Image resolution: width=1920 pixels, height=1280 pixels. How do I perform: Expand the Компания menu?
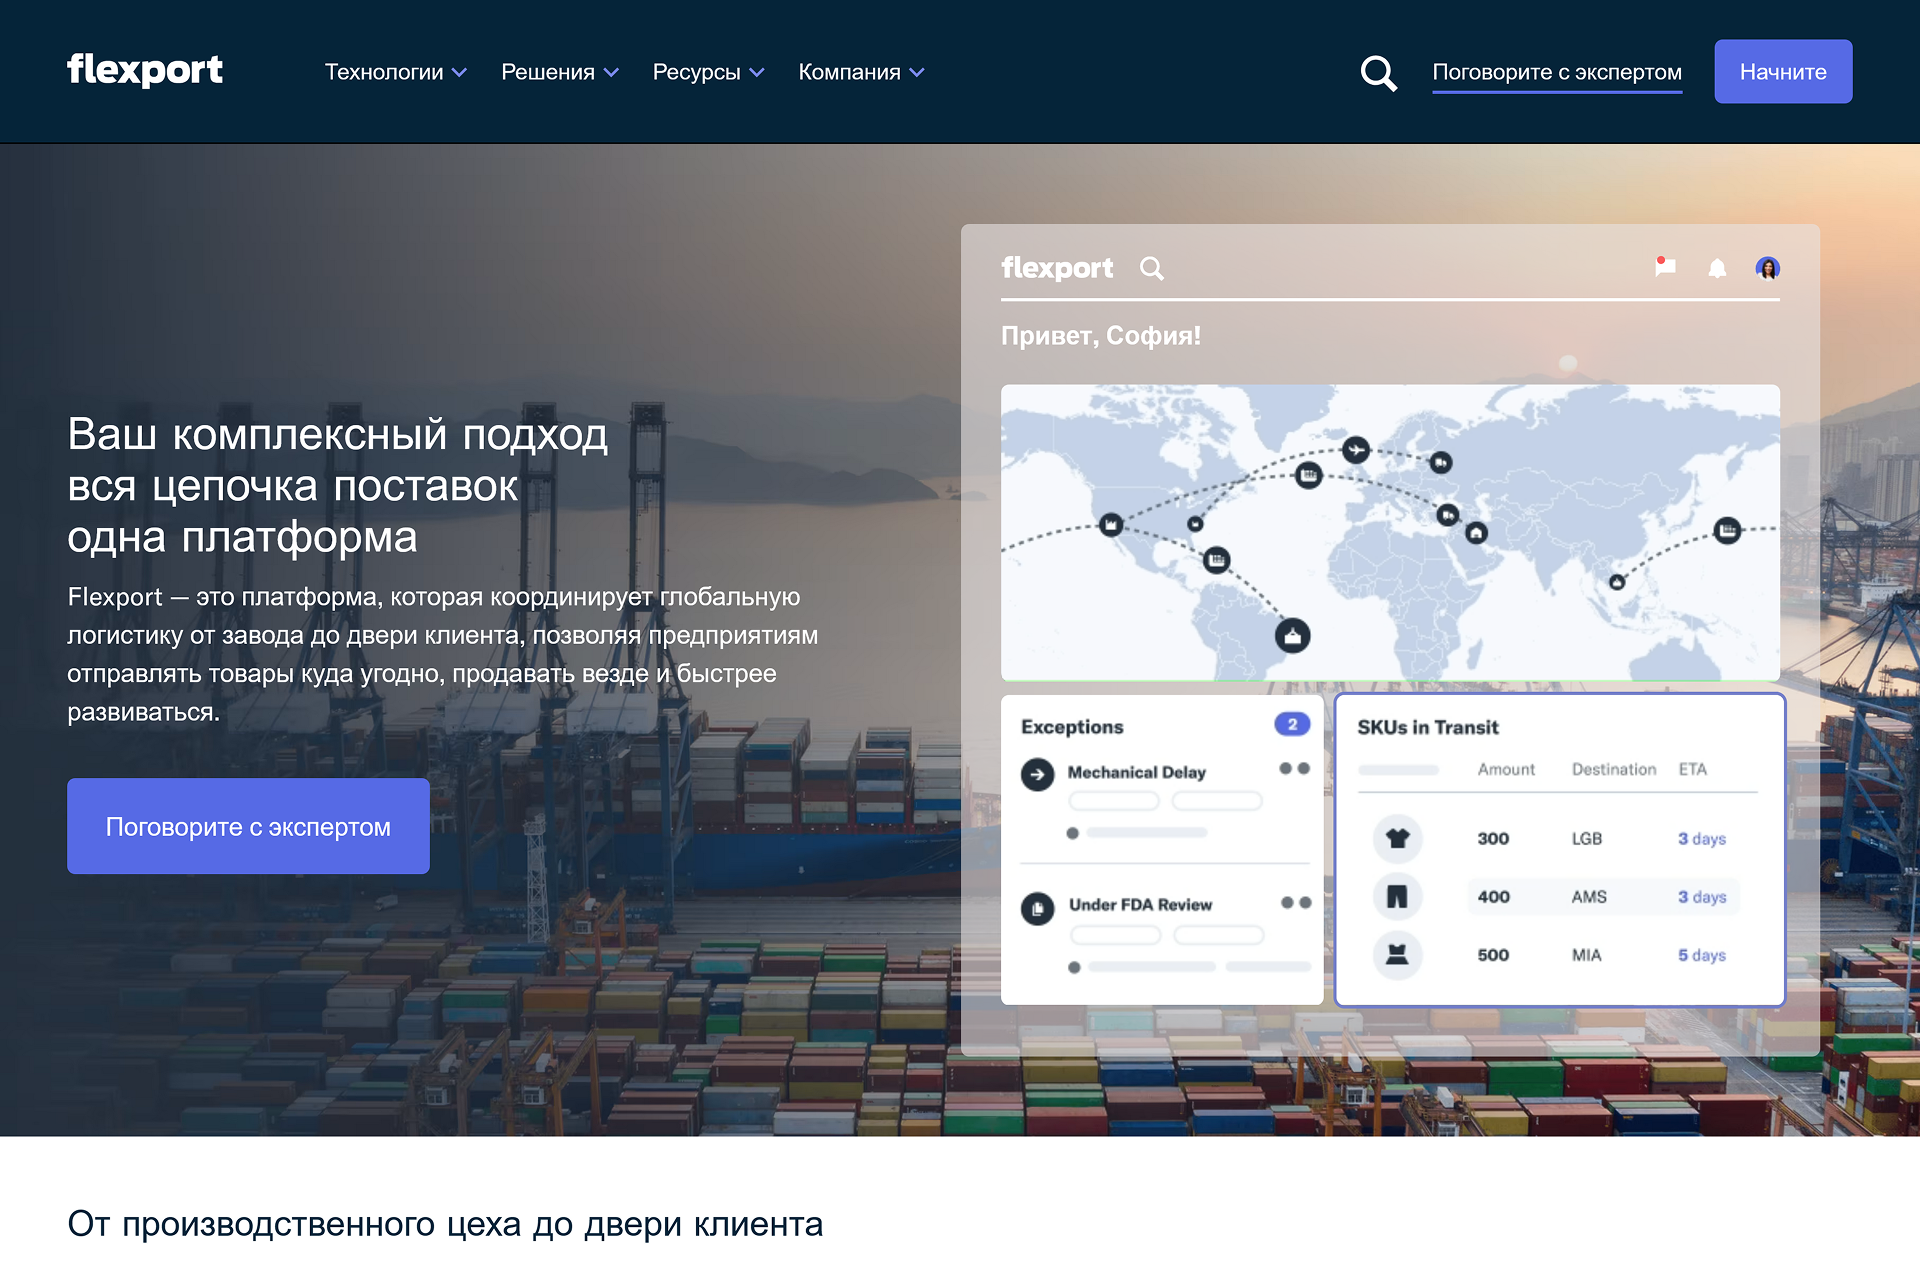(861, 72)
